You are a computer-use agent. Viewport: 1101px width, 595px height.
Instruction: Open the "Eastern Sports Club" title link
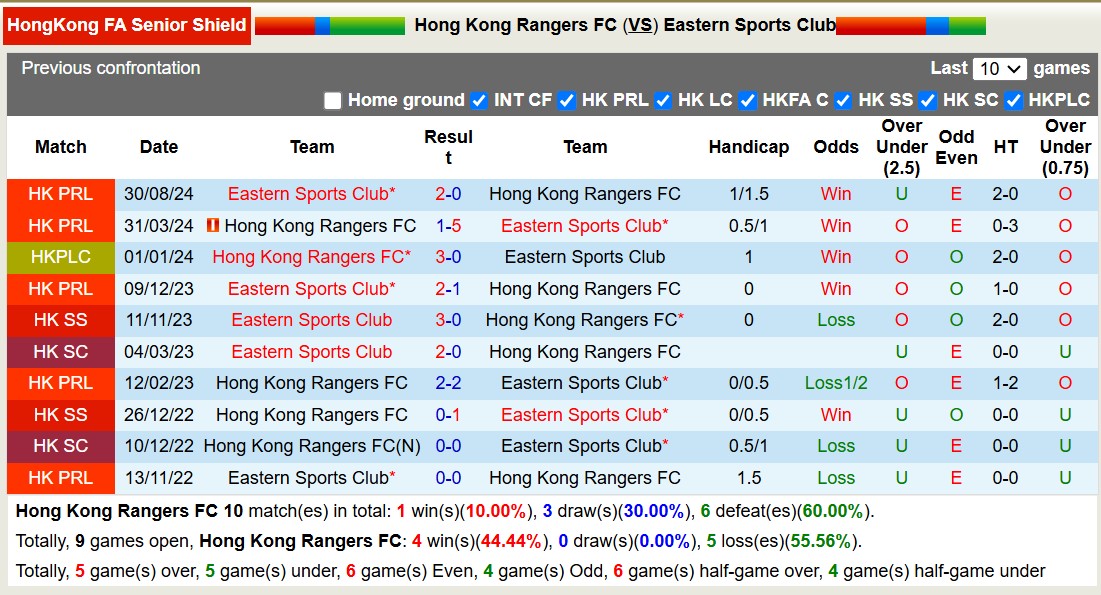(752, 24)
